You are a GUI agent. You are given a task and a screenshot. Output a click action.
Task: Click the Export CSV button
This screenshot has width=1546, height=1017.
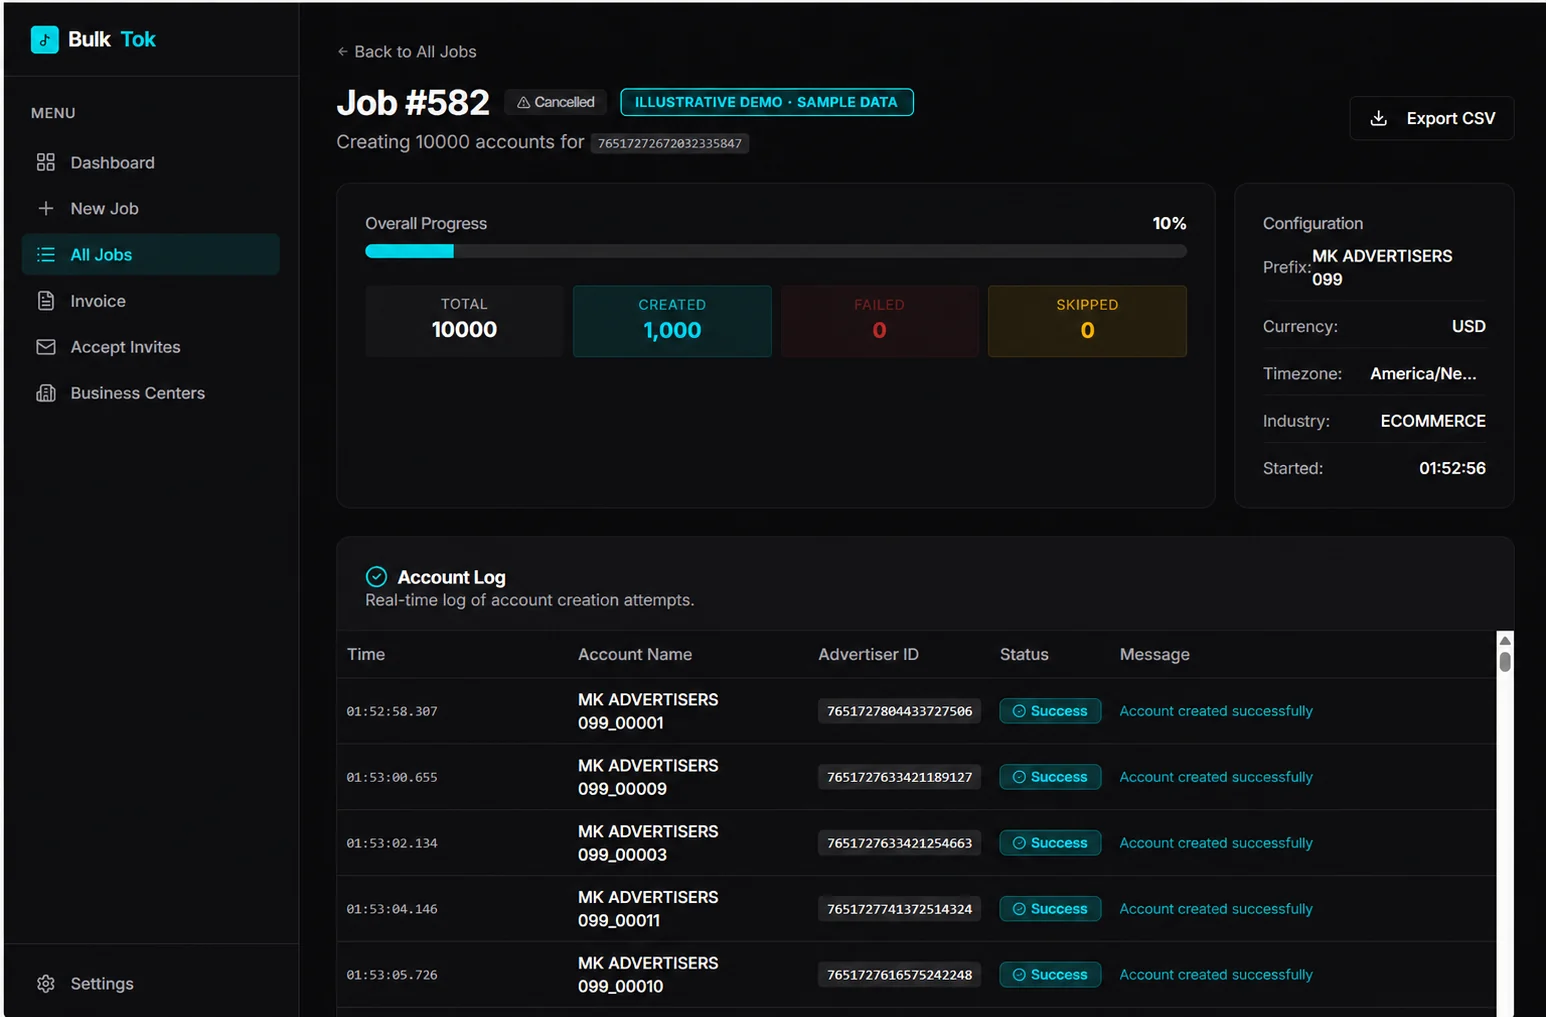pyautogui.click(x=1431, y=118)
